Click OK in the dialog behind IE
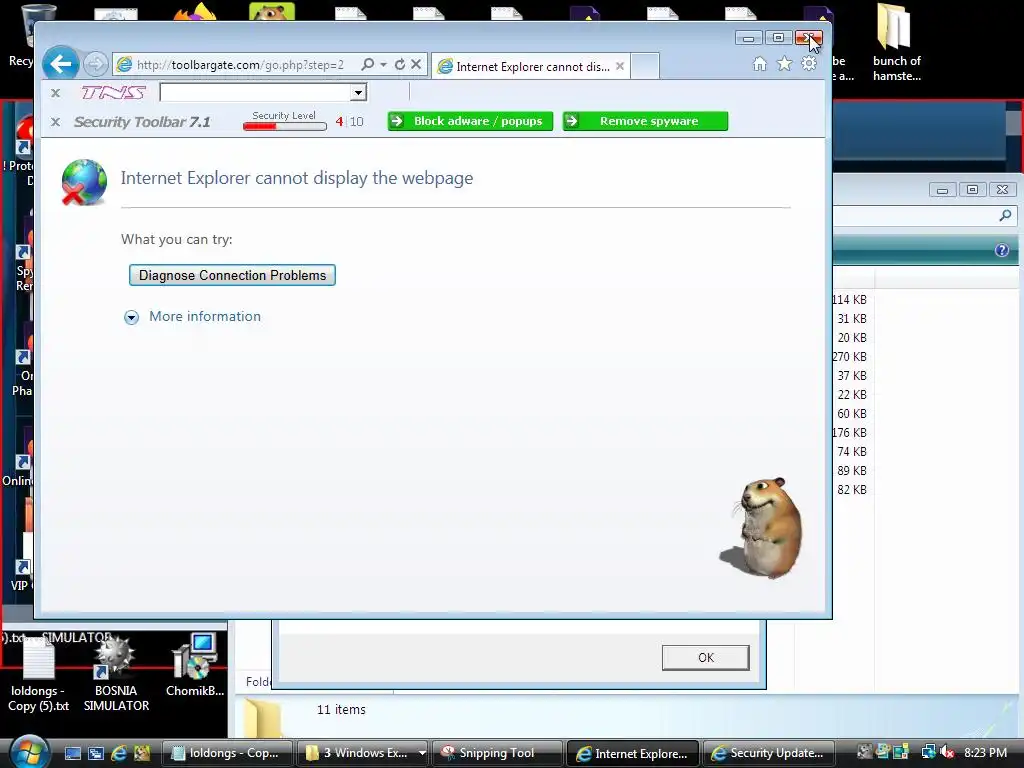Screen dimensions: 1024x768 (x=705, y=658)
